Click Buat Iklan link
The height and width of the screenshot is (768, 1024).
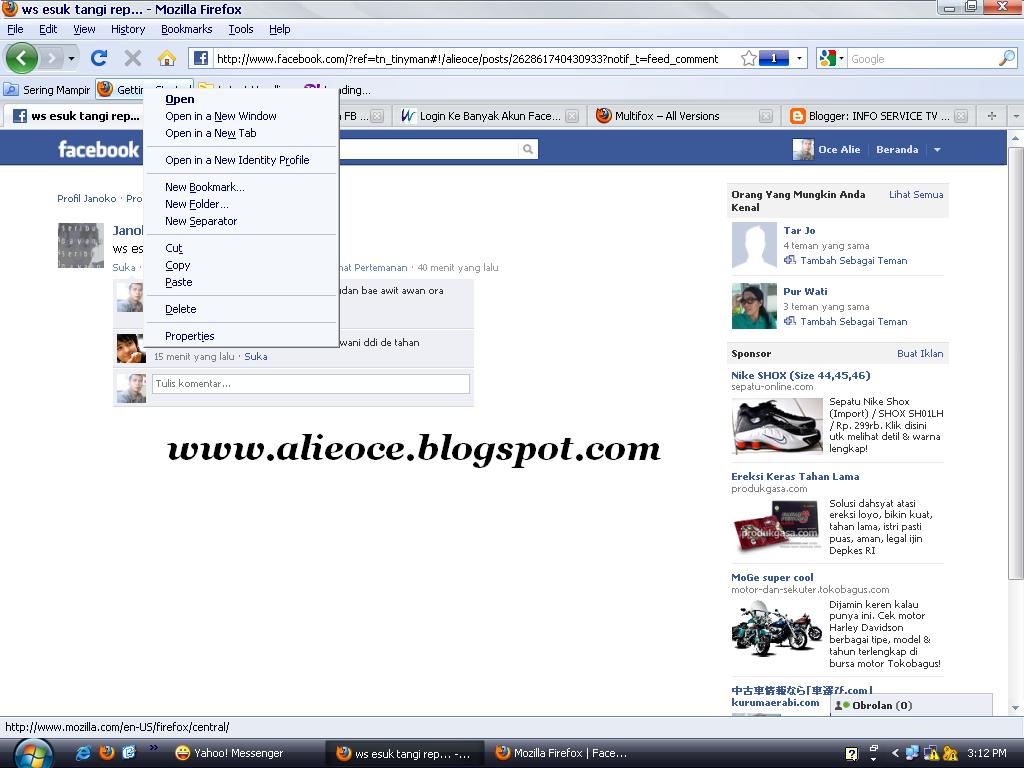click(920, 353)
